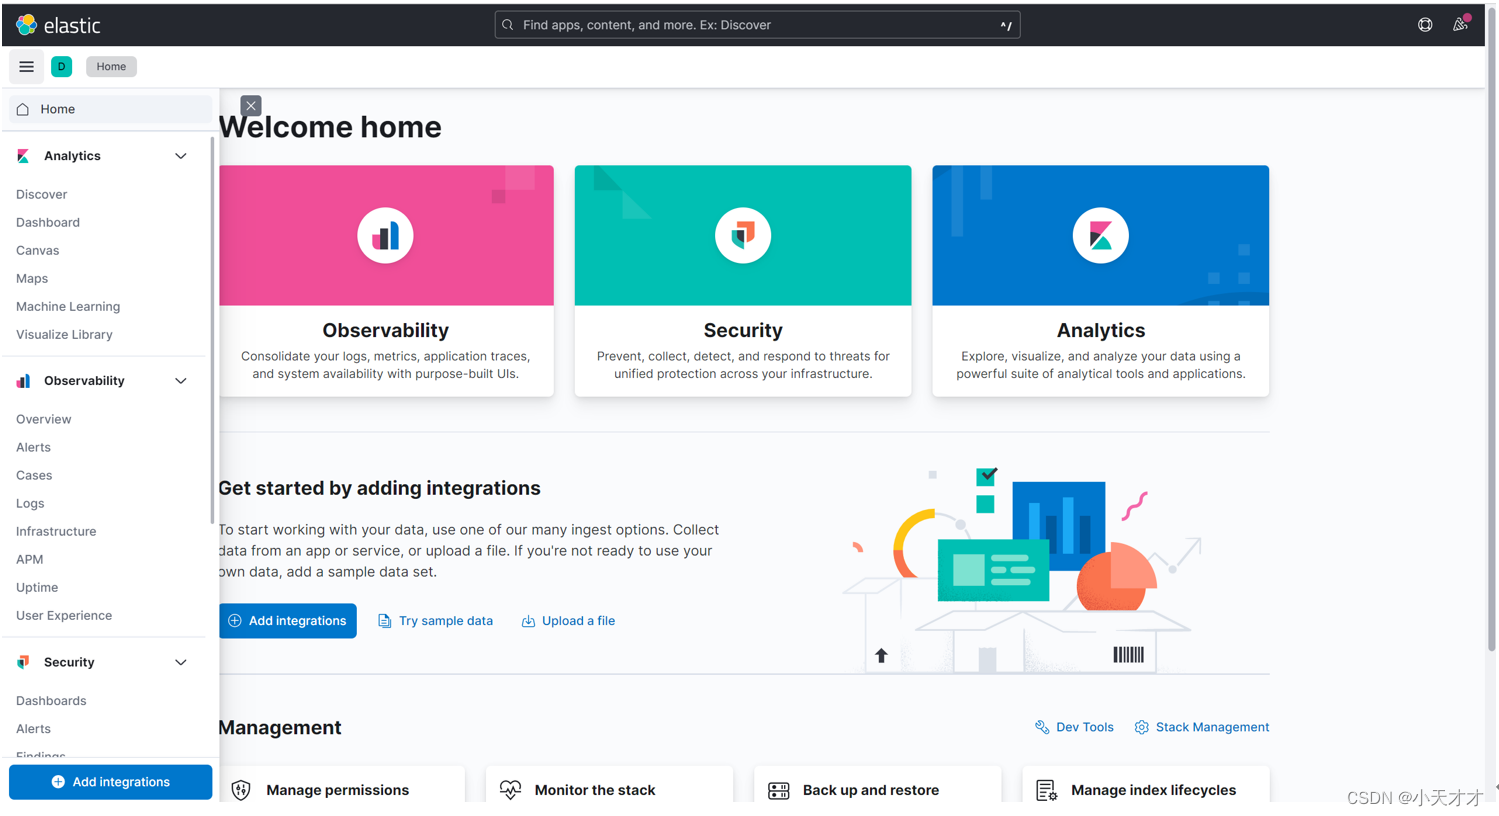The width and height of the screenshot is (1499, 816).
Task: Click Add integrations button at sidebar bottom
Action: (110, 782)
